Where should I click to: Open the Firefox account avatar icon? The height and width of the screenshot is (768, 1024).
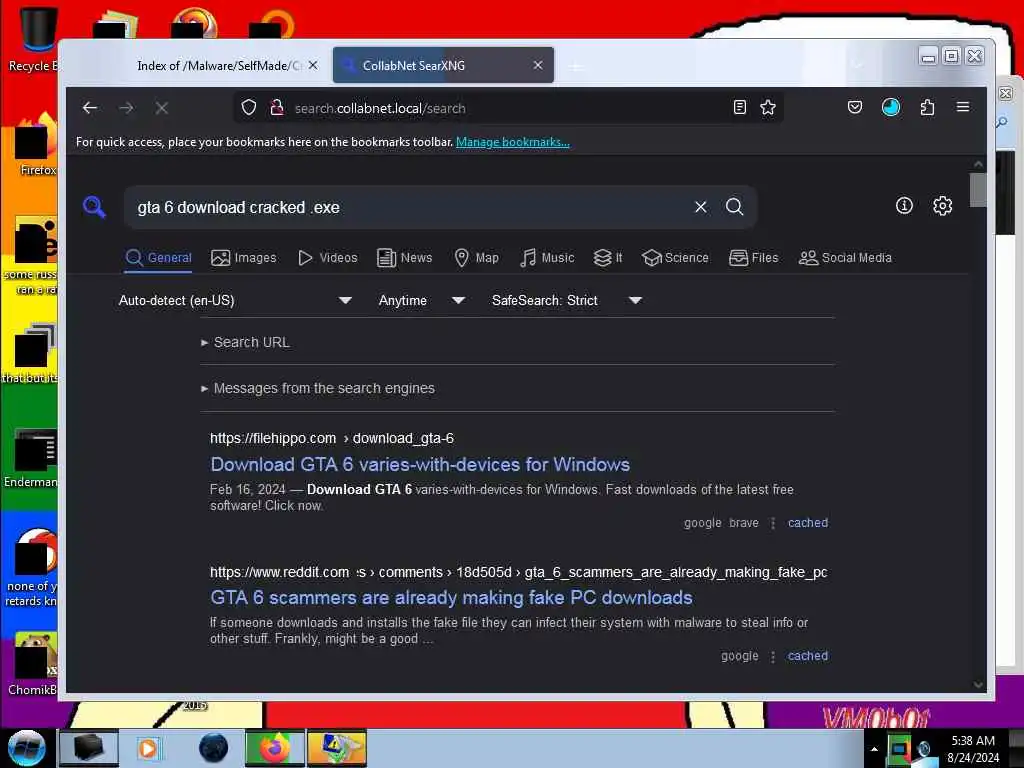click(x=891, y=108)
